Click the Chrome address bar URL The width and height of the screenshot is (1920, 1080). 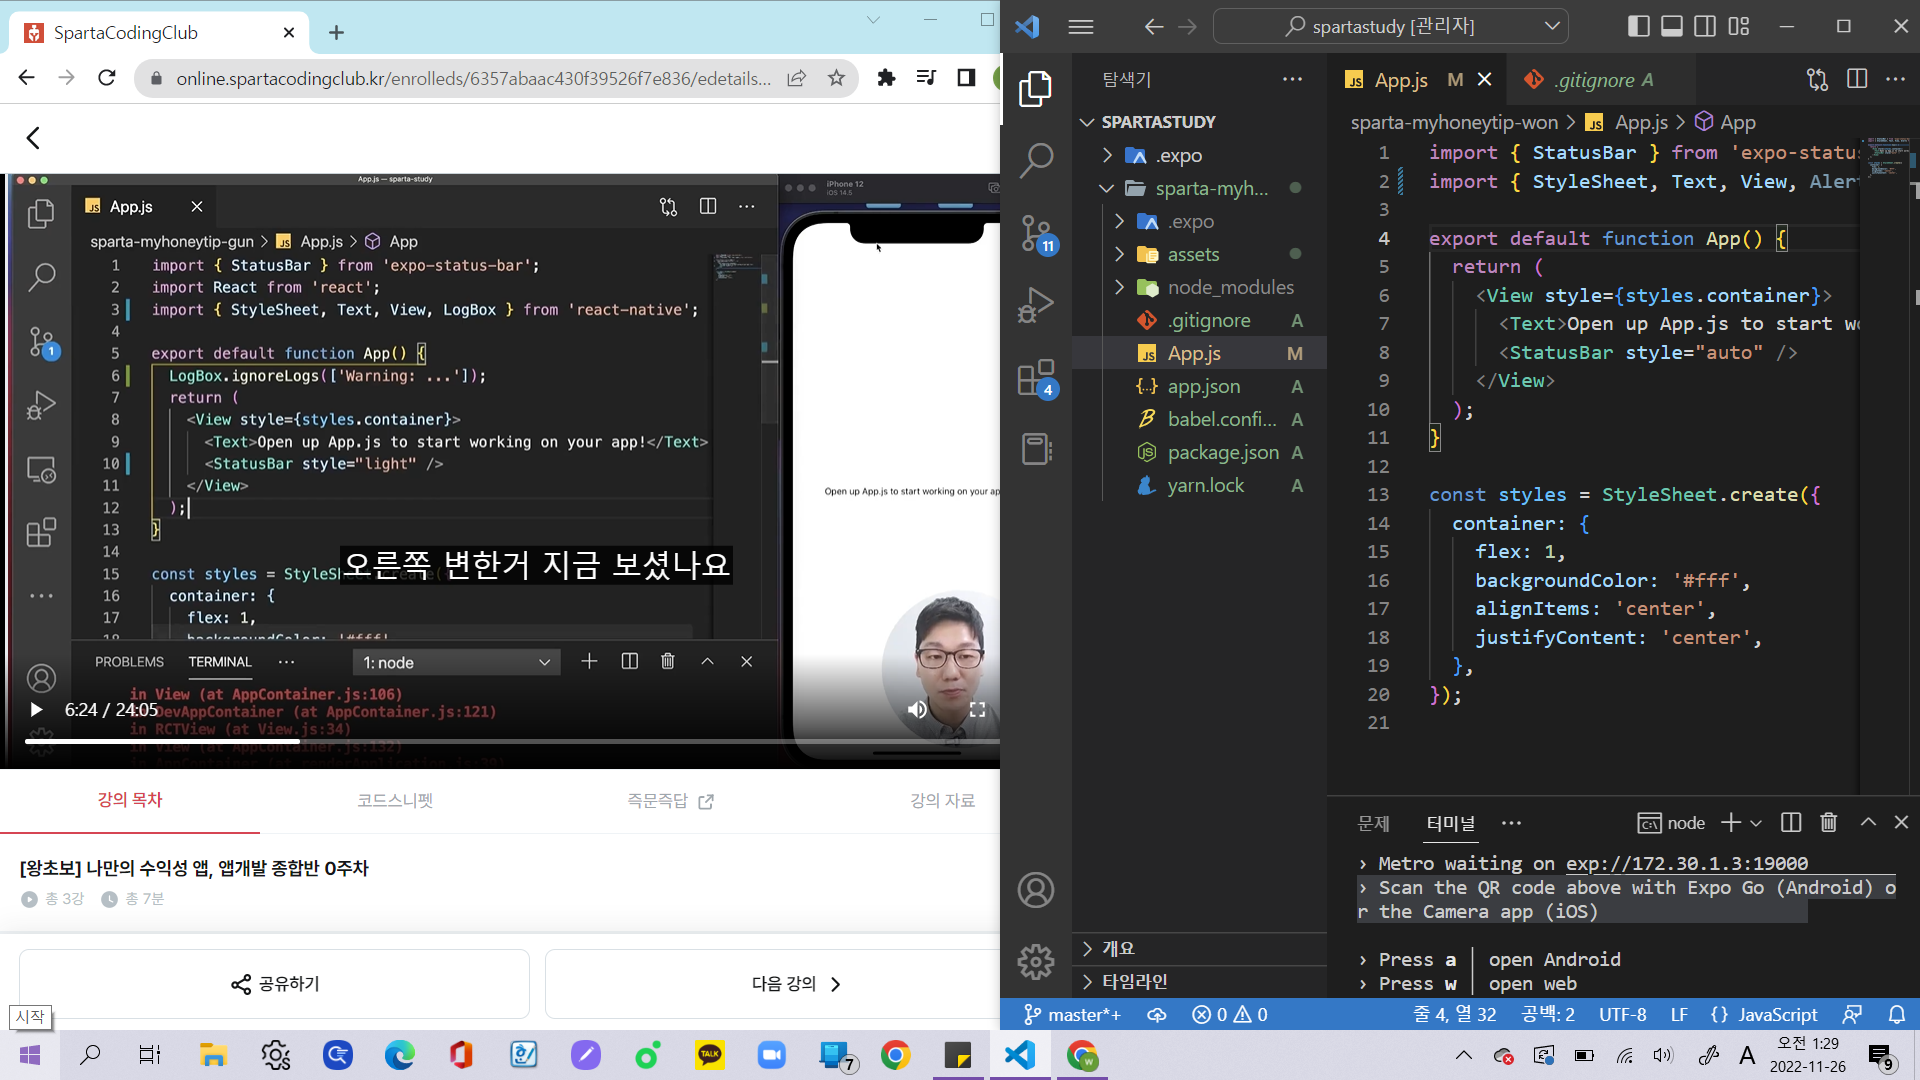(x=473, y=78)
